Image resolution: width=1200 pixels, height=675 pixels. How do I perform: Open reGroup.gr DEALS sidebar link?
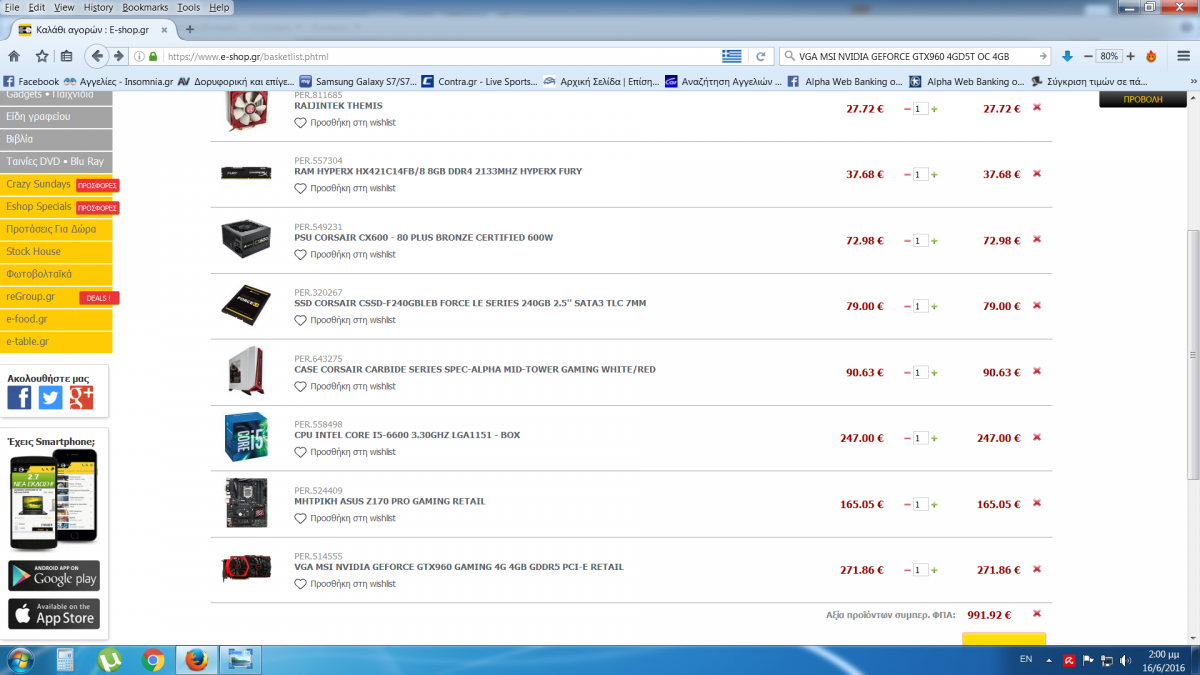point(56,297)
